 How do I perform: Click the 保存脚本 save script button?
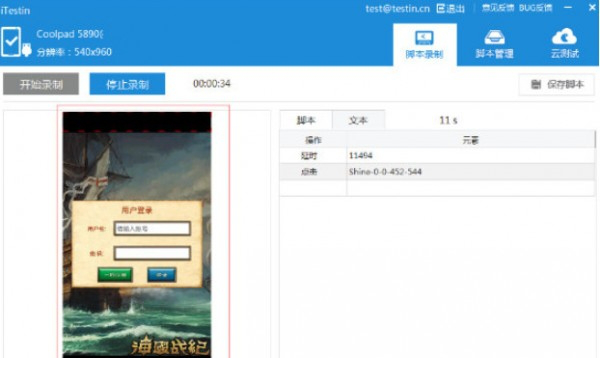pyautogui.click(x=557, y=85)
